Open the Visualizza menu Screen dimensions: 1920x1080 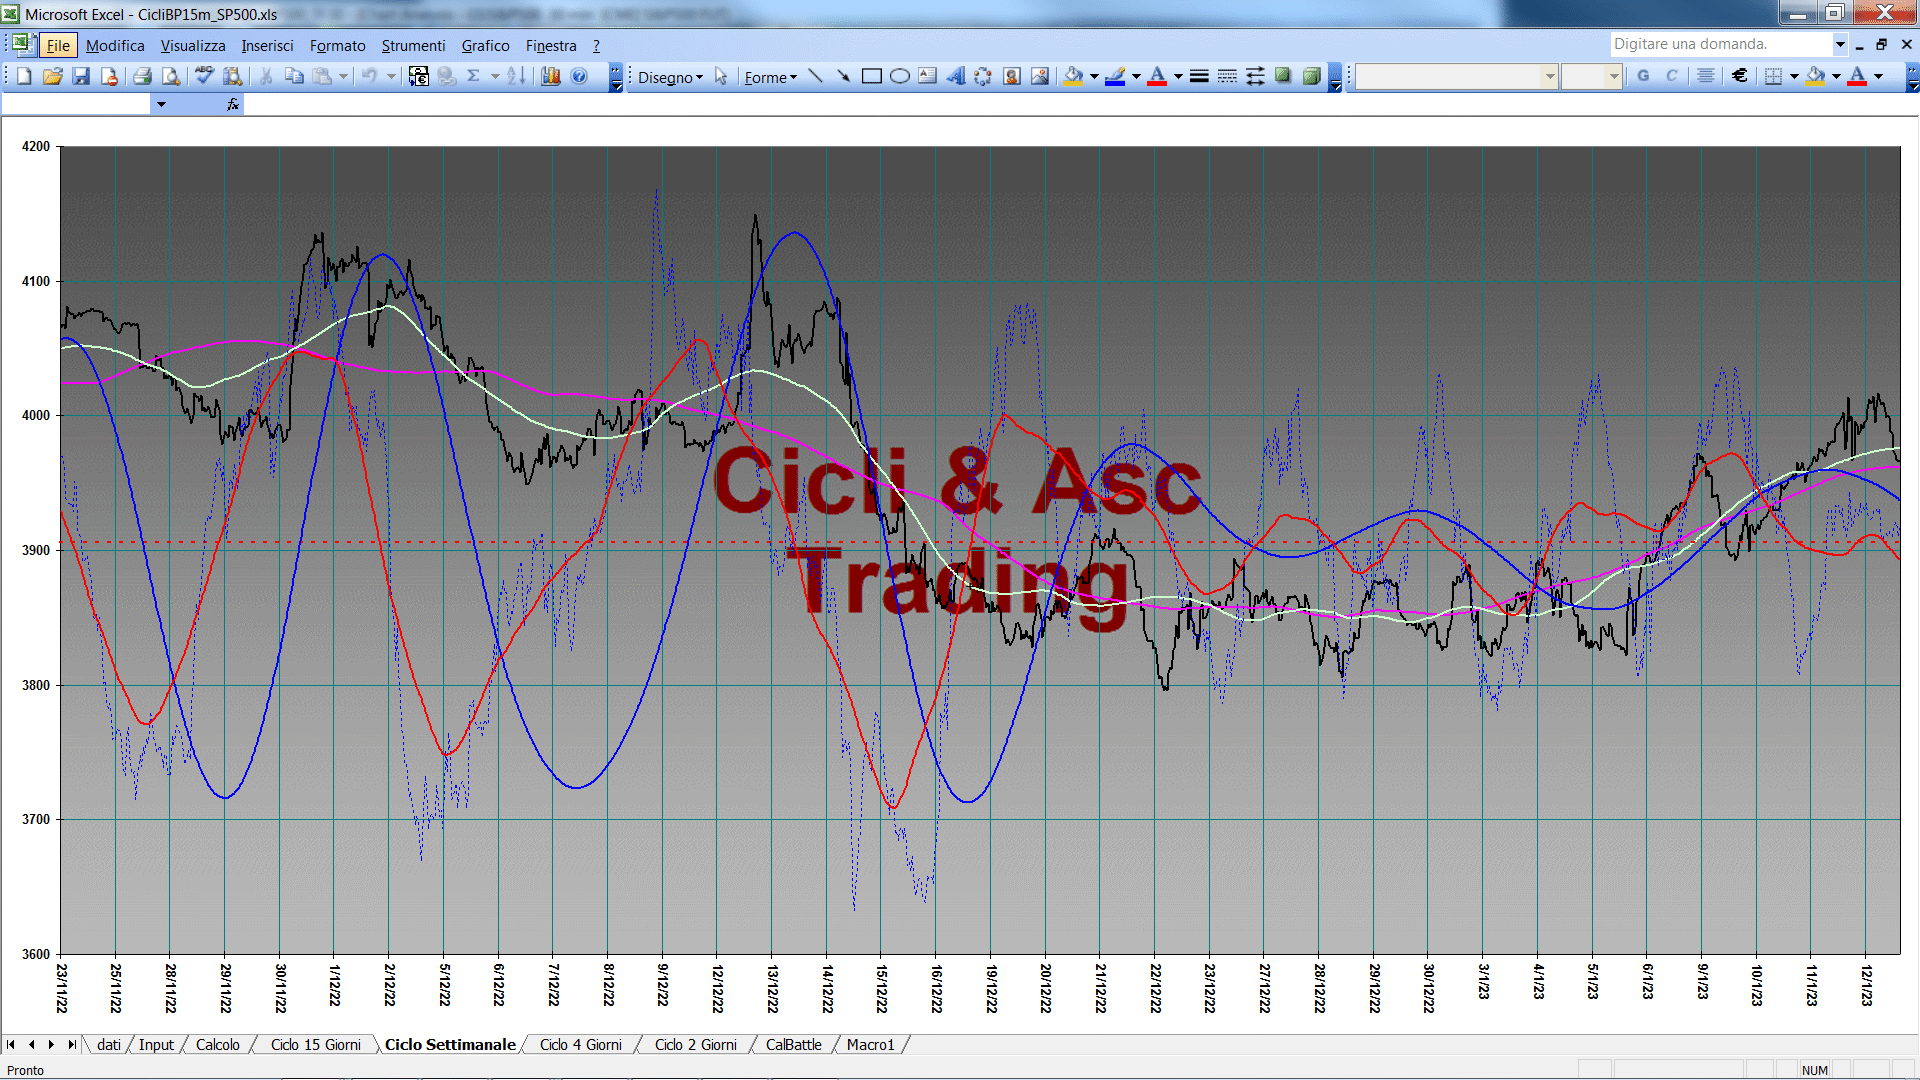pyautogui.click(x=193, y=46)
